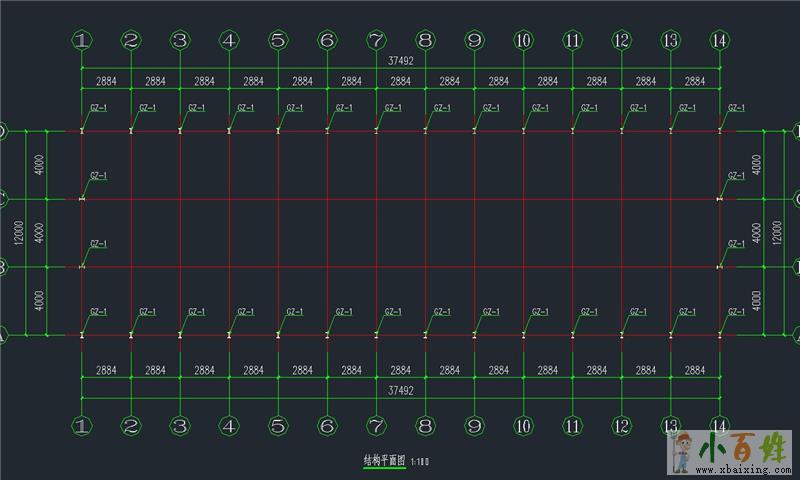This screenshot has width=800, height=480.
Task: Select axis bubble 10 in the bottom row
Action: click(x=523, y=426)
